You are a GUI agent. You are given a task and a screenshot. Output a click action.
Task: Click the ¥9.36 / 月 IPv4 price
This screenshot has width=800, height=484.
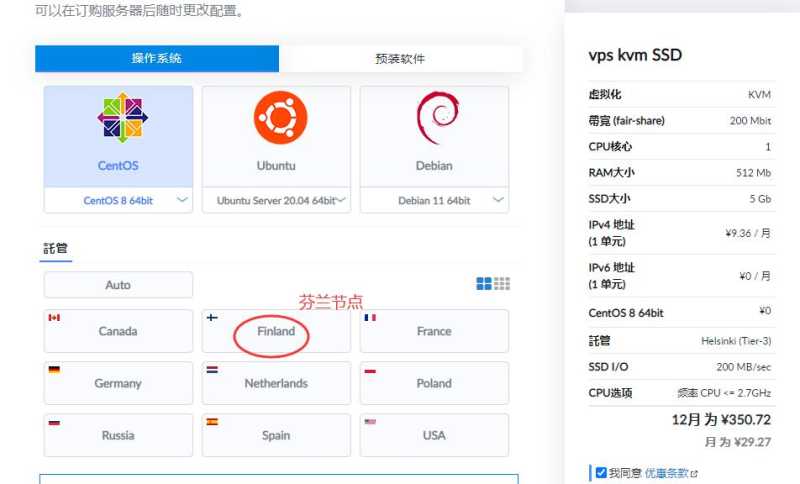pos(748,234)
